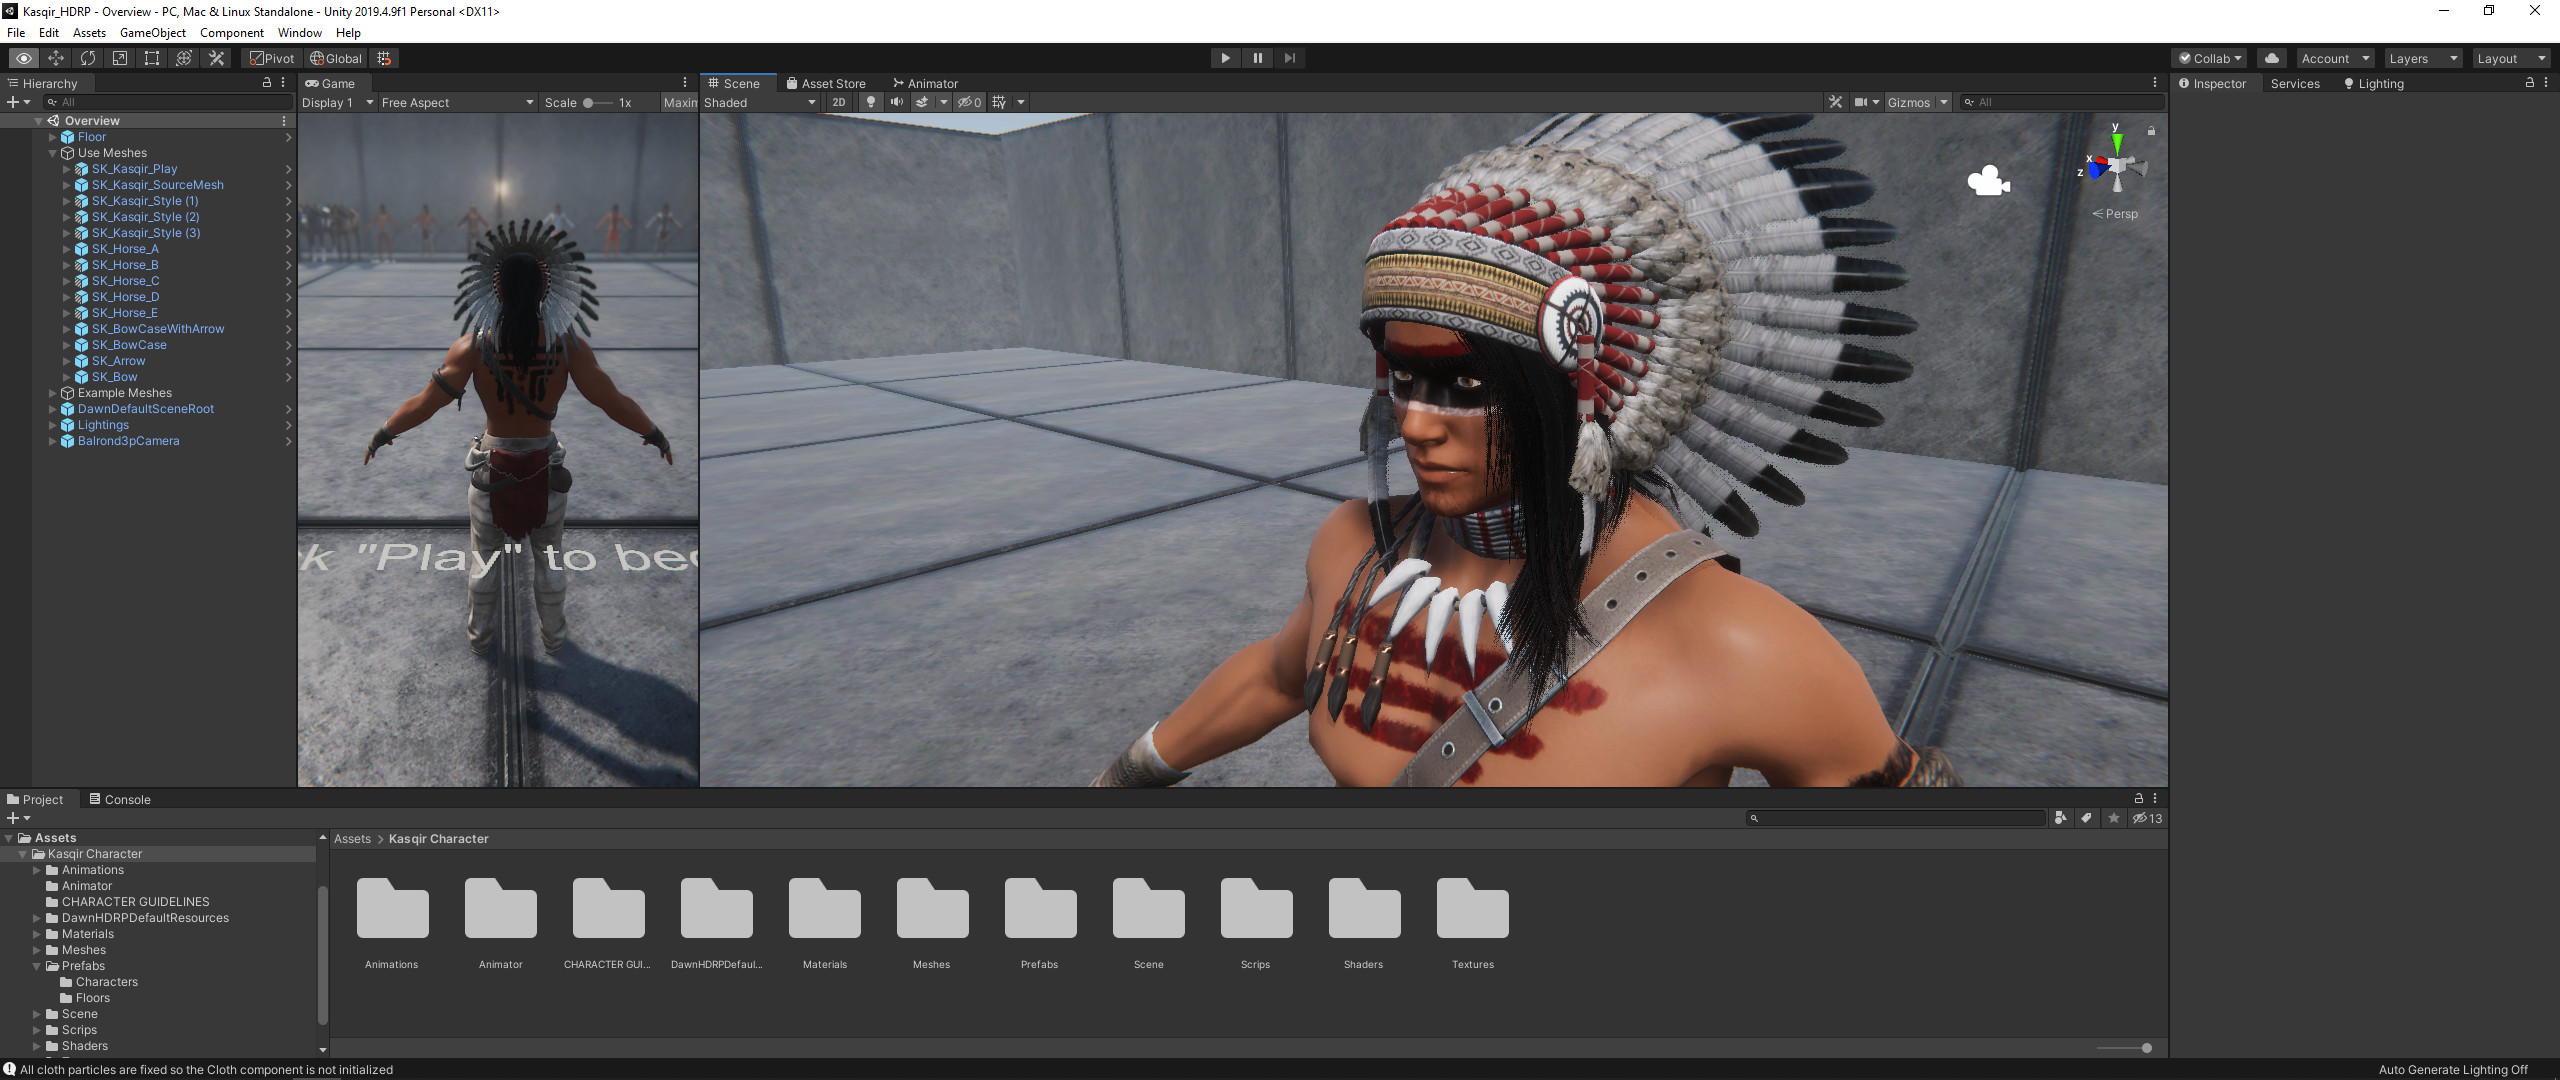
Task: Open the custom editor tools icon
Action: click(x=216, y=58)
